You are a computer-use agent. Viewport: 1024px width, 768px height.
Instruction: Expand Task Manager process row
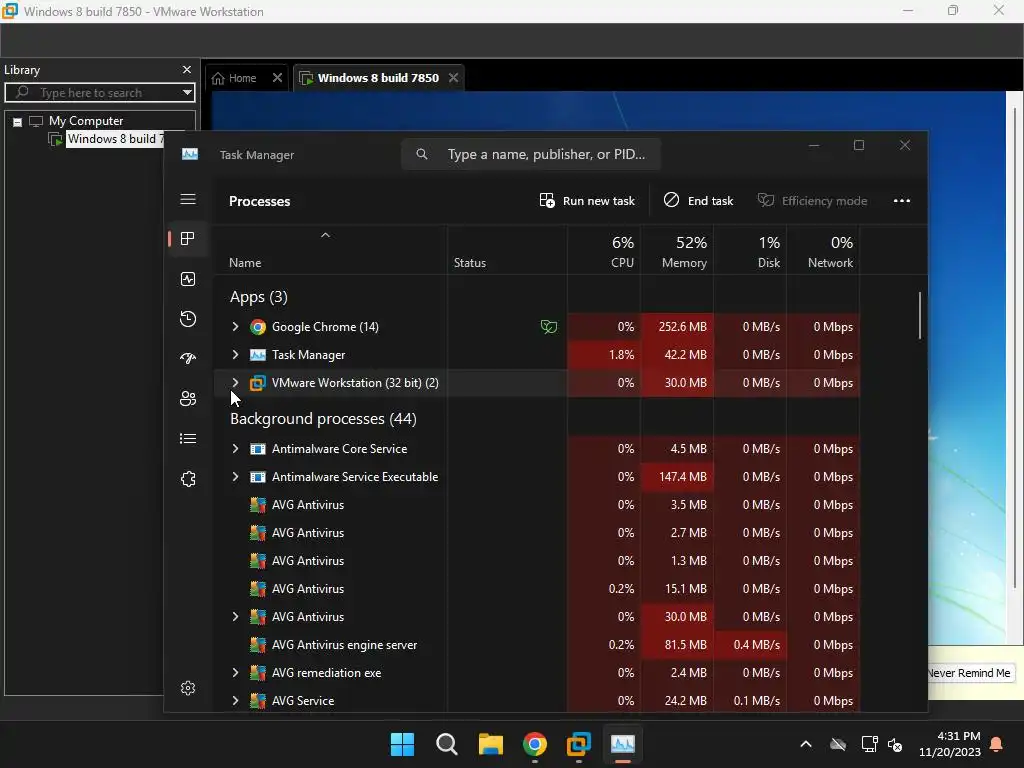[235, 355]
